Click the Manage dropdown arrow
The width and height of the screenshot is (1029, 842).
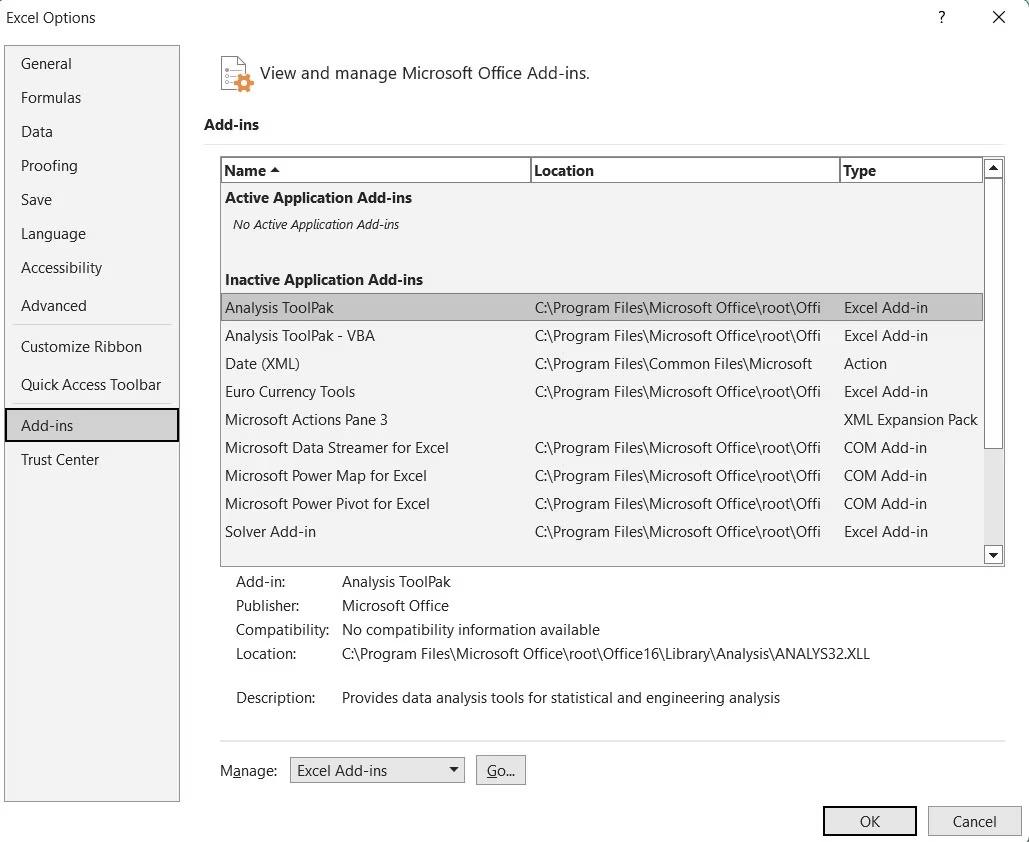point(453,770)
